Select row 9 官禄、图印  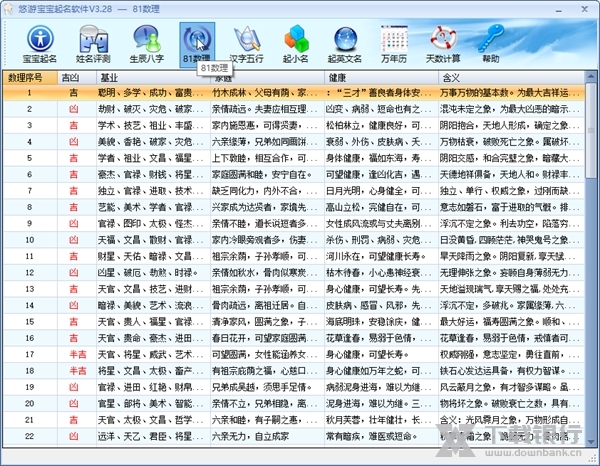(294, 223)
